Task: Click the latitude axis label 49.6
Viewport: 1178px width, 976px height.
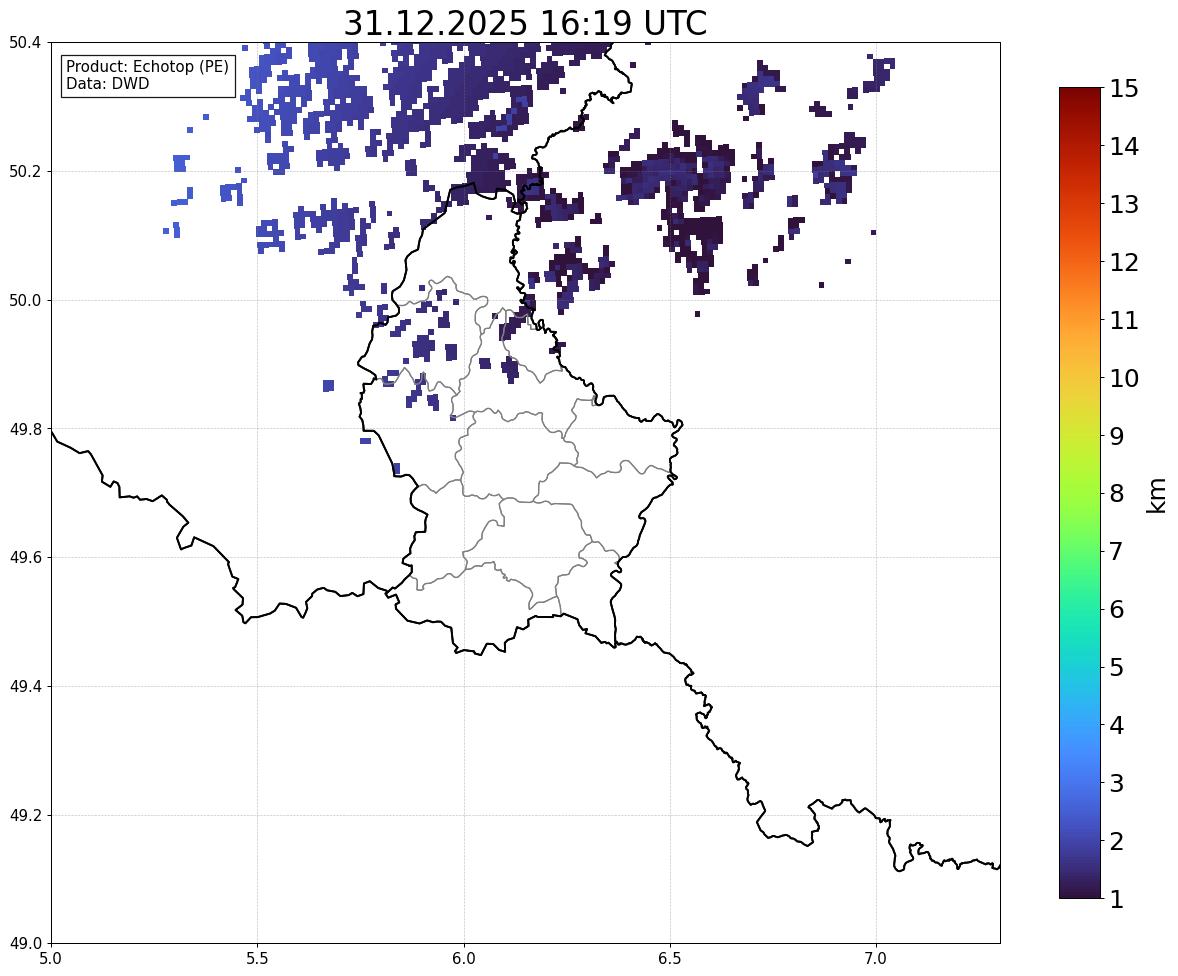Action: coord(25,557)
